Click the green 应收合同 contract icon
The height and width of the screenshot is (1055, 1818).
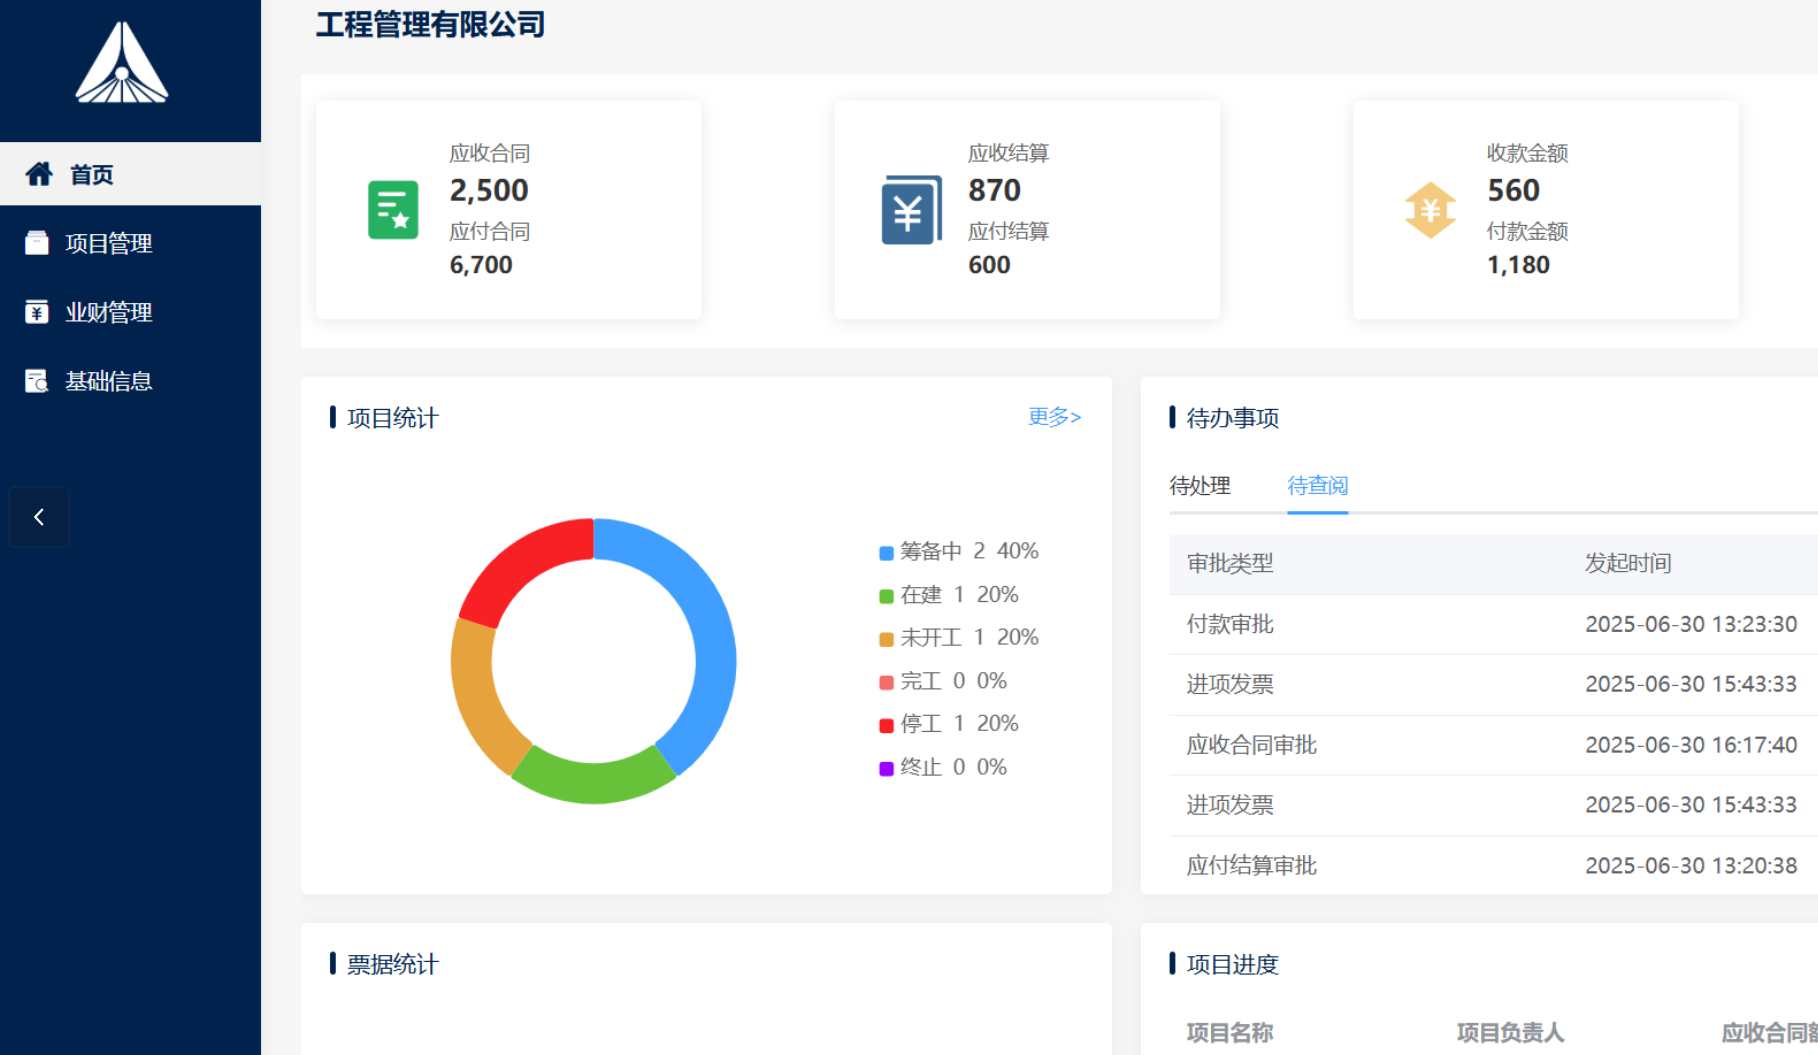[x=393, y=210]
